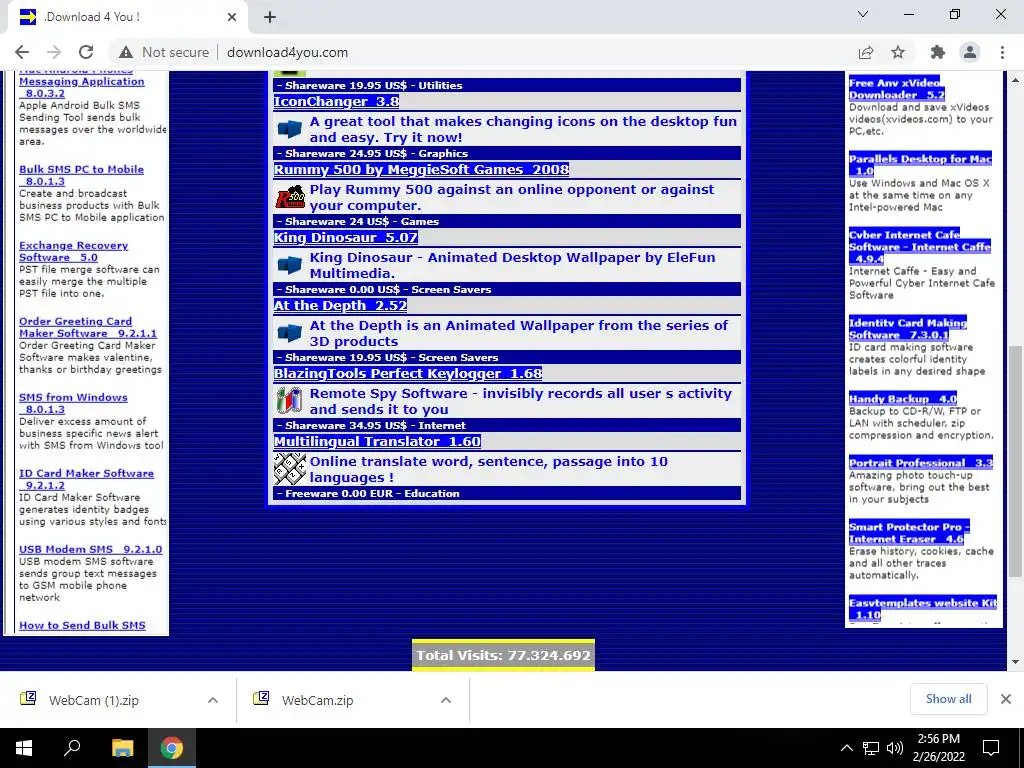Screen dimensions: 1024x768
Task: Open the How to Send Bulk SMS link
Action: pyautogui.click(x=82, y=625)
